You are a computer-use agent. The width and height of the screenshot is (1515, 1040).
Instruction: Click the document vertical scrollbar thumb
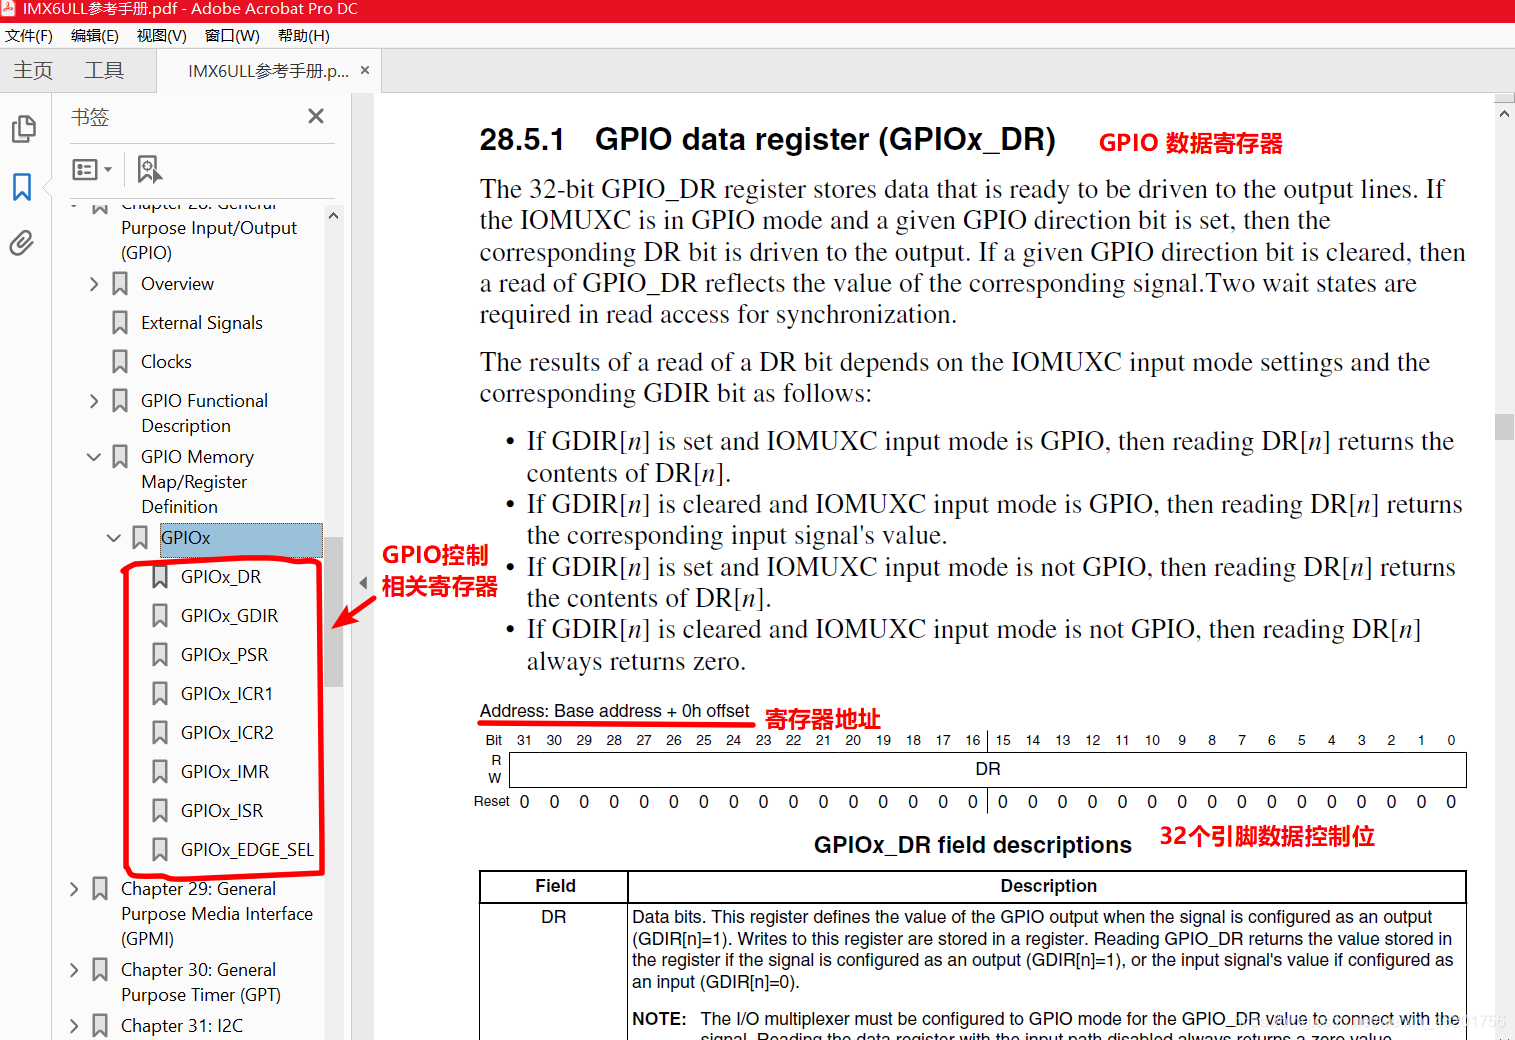coord(1504,427)
